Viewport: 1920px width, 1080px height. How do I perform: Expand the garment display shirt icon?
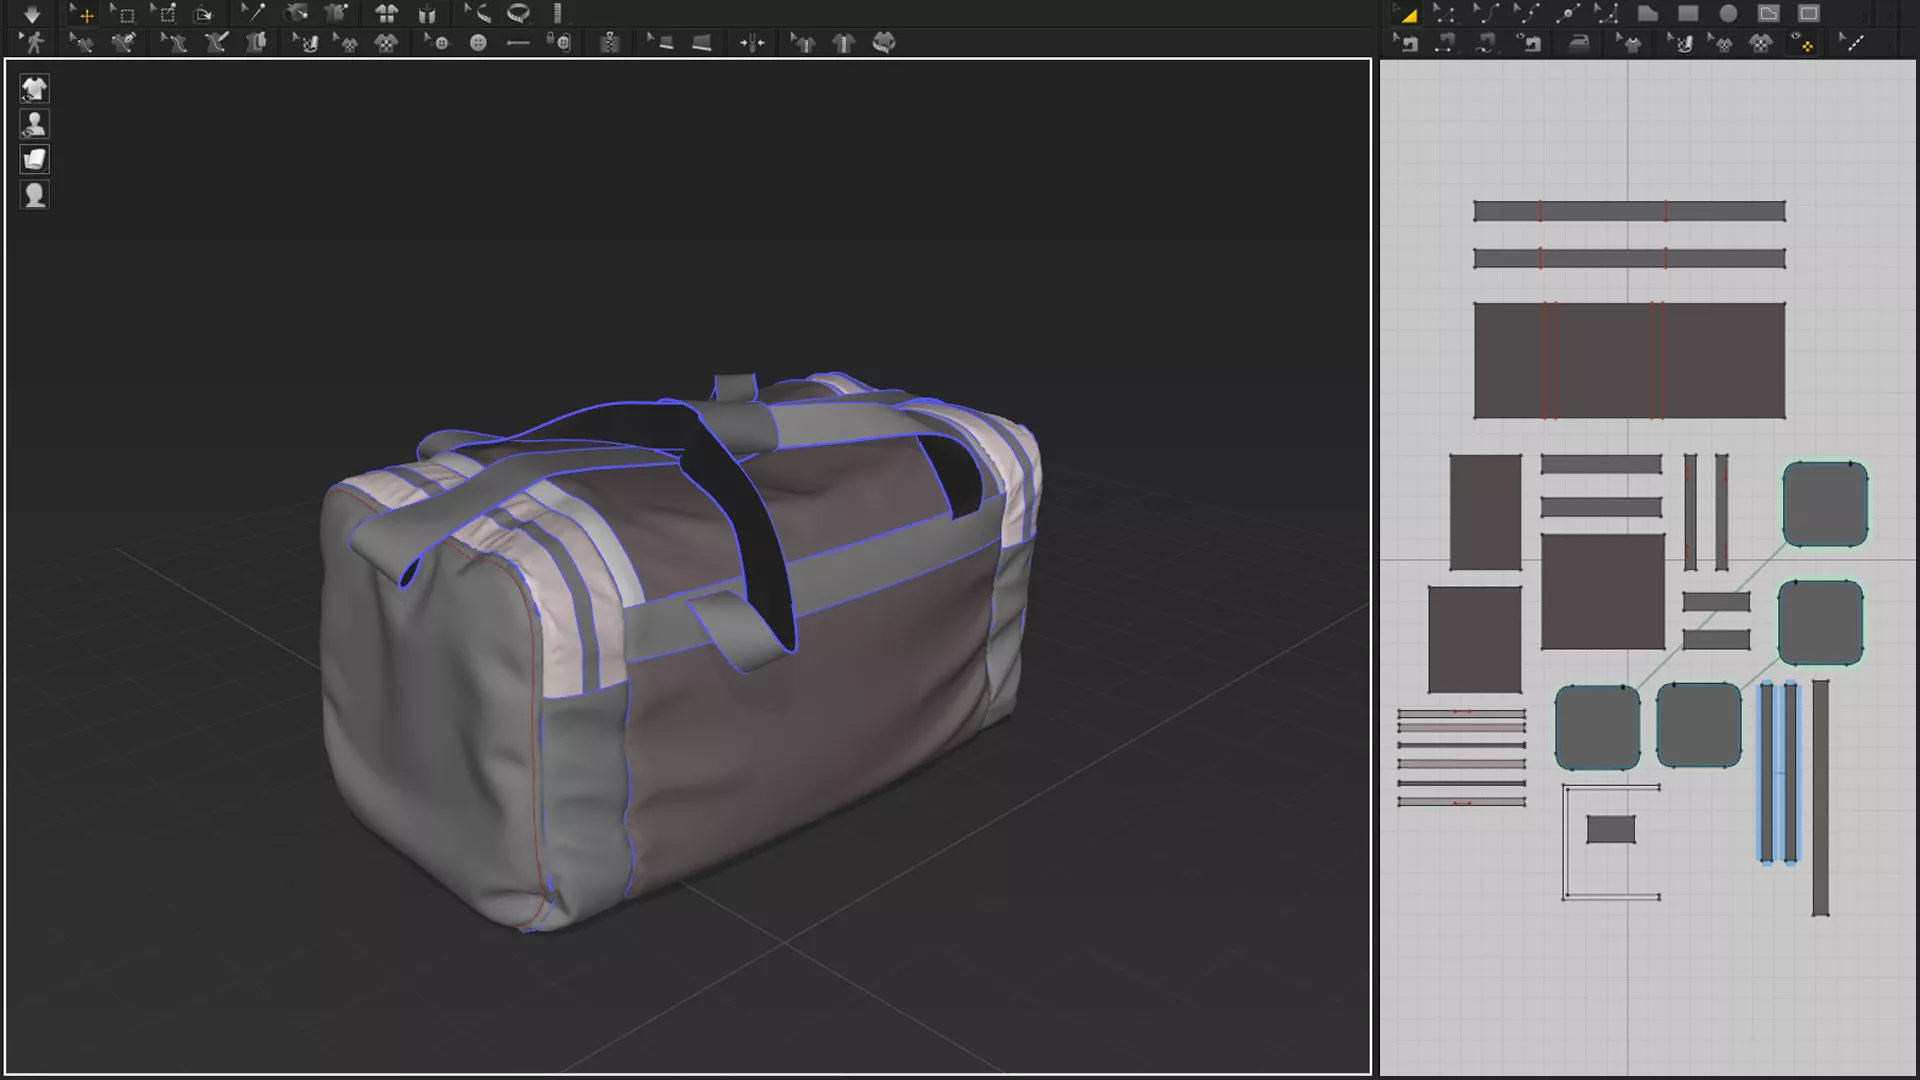(x=34, y=89)
